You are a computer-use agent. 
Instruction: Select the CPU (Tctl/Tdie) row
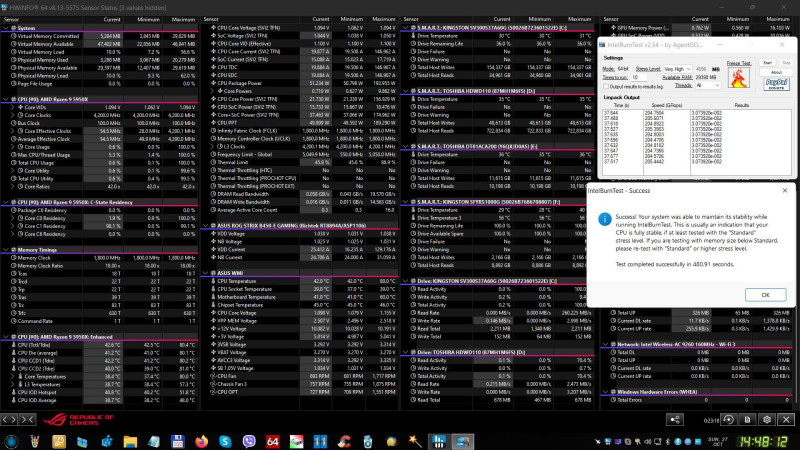point(99,345)
